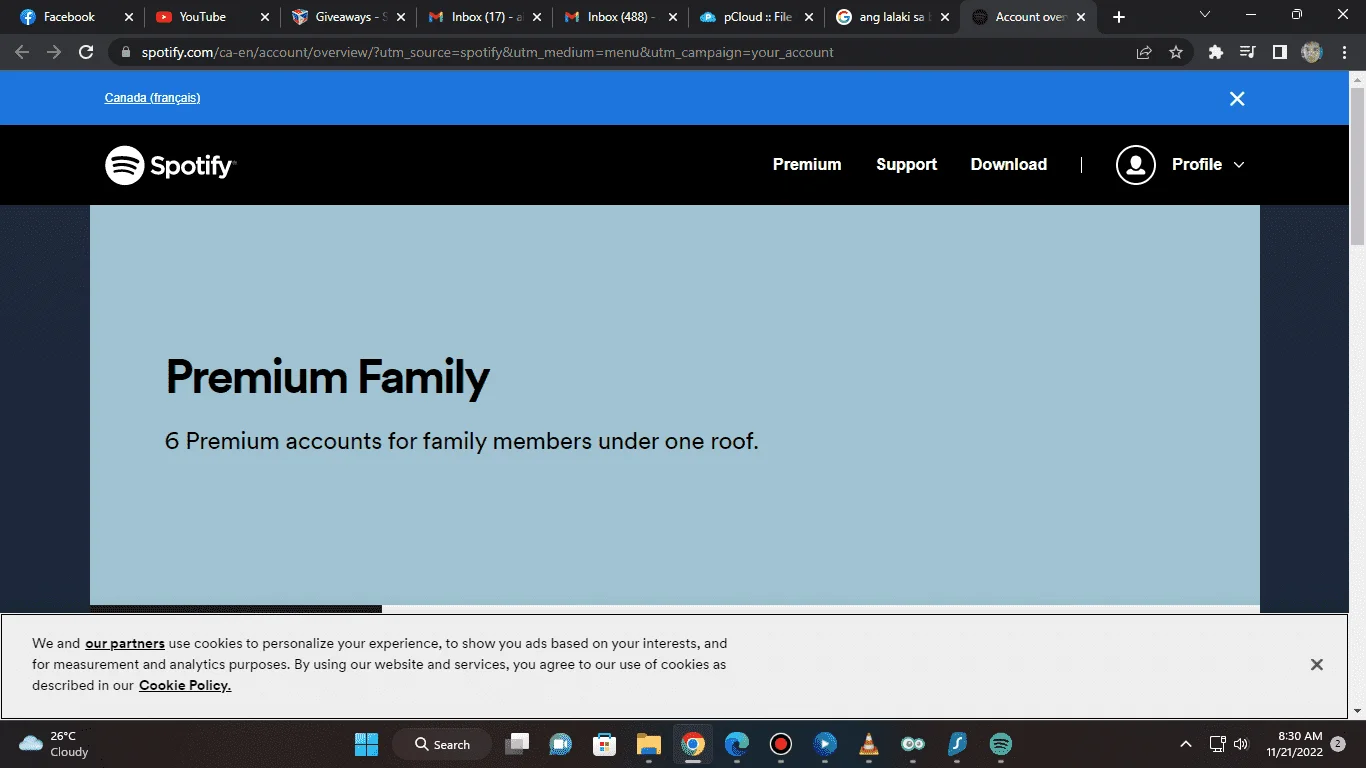Open a new browser tab

tap(1119, 17)
